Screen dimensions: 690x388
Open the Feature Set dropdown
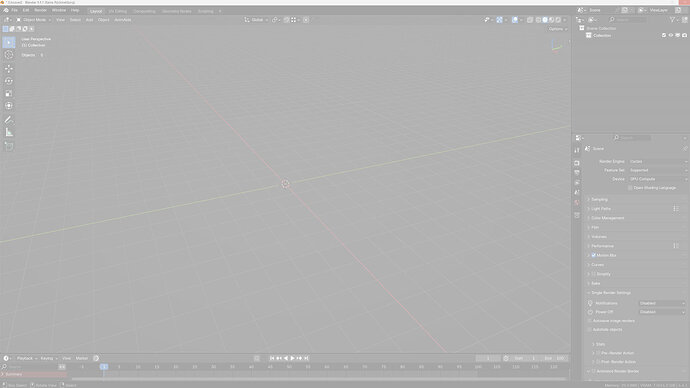coord(658,170)
